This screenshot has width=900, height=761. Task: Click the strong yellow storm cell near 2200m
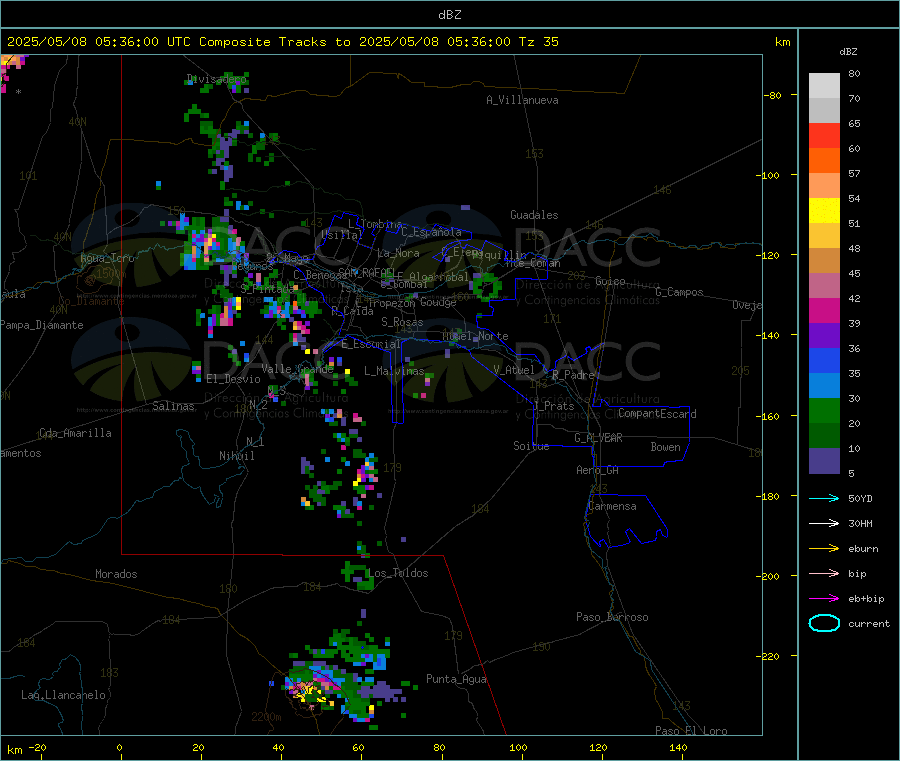click(x=310, y=692)
